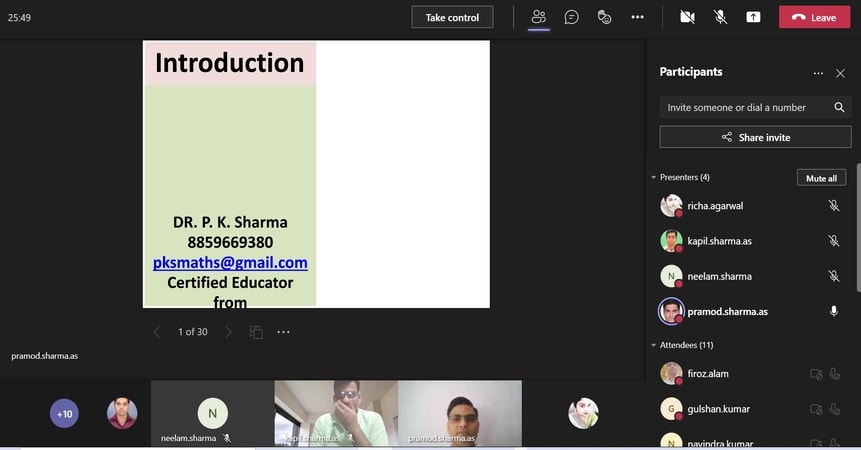The height and width of the screenshot is (450, 861).
Task: Show the +10 more participants
Action: pyautogui.click(x=64, y=413)
